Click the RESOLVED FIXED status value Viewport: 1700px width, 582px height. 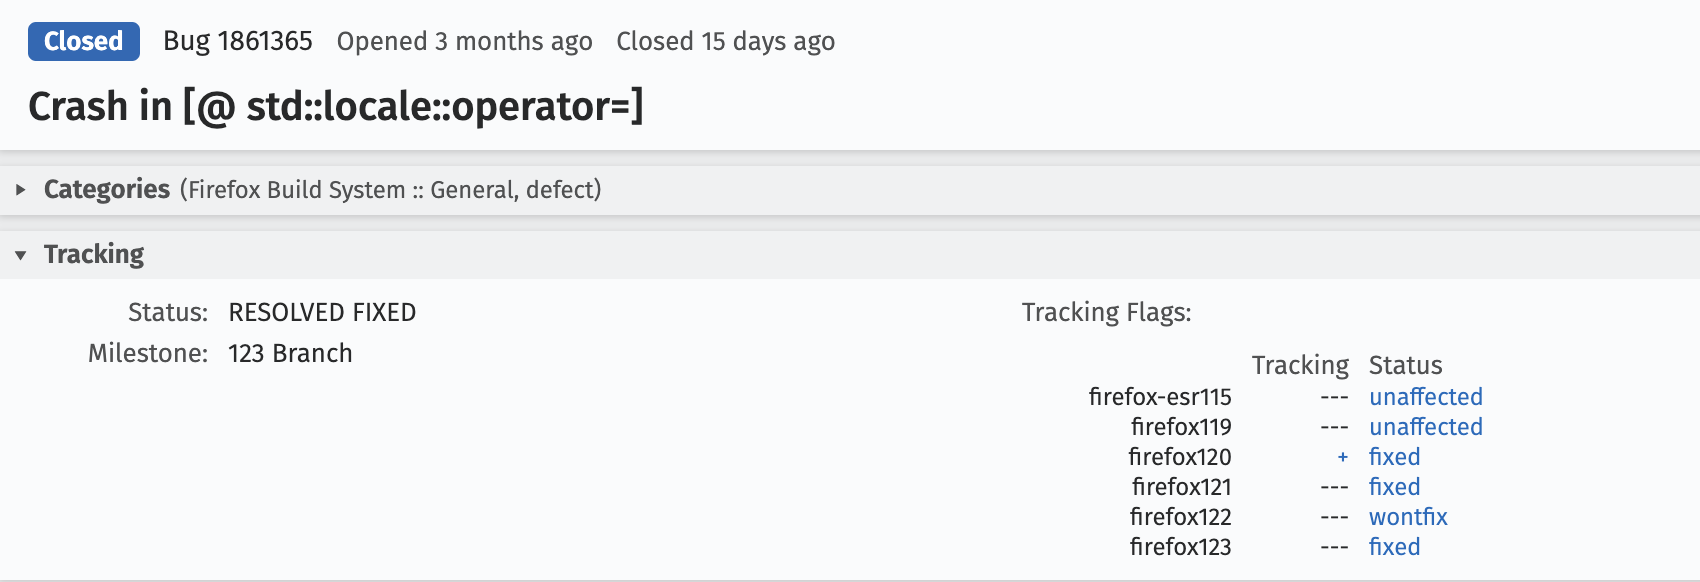tap(322, 313)
